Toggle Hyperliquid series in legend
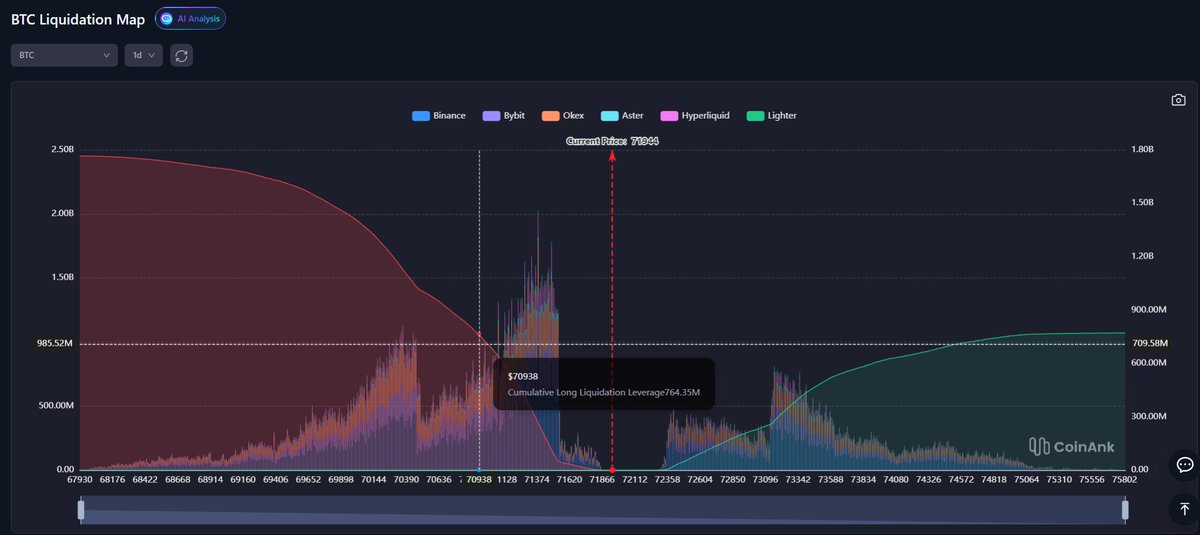This screenshot has height=535, width=1200. [695, 116]
